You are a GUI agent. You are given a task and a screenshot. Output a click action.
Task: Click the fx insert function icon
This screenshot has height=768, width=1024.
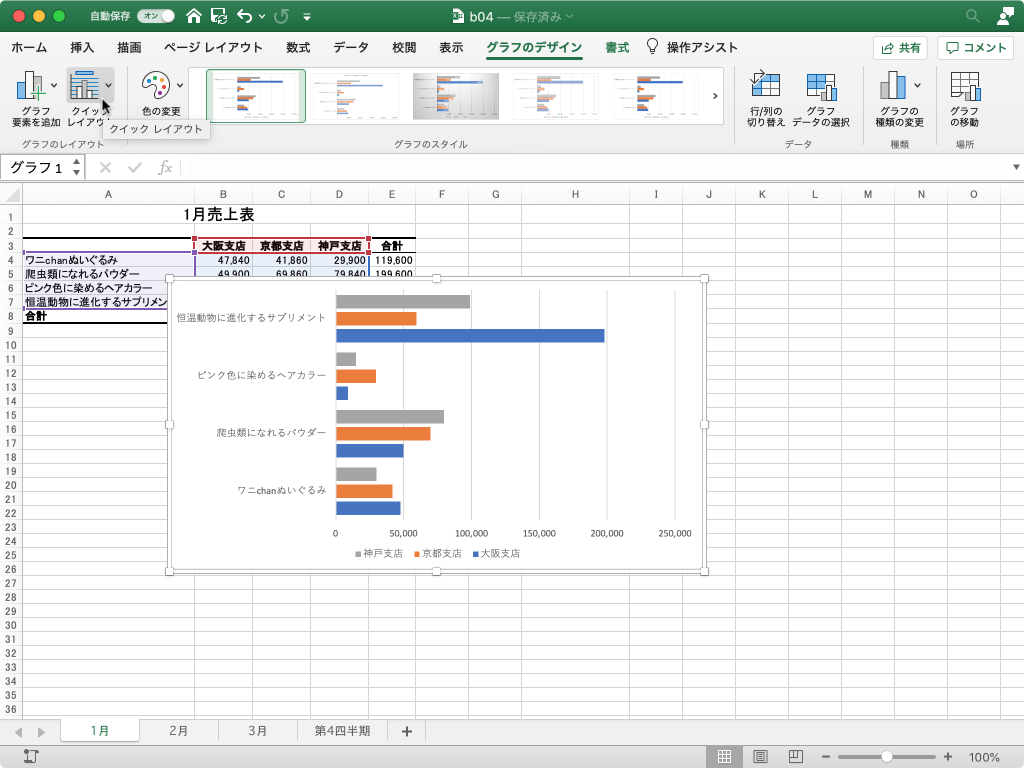pyautogui.click(x=165, y=168)
